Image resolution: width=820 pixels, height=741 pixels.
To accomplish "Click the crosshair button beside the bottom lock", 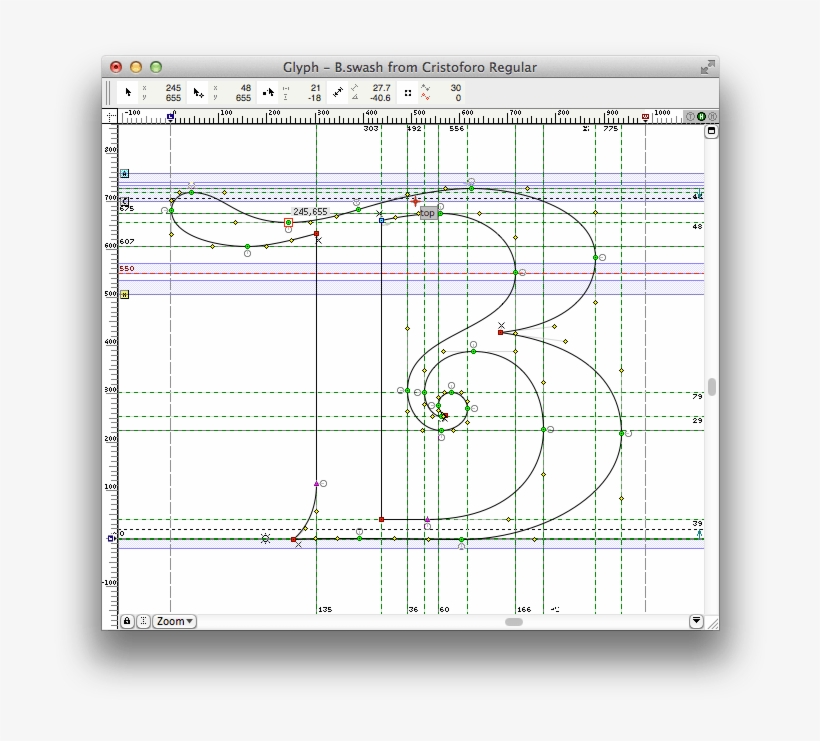I will point(143,621).
